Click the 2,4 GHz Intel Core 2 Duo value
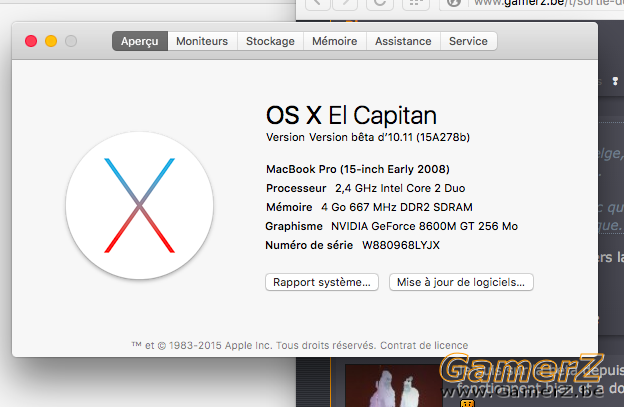The width and height of the screenshot is (624, 407). click(400, 188)
